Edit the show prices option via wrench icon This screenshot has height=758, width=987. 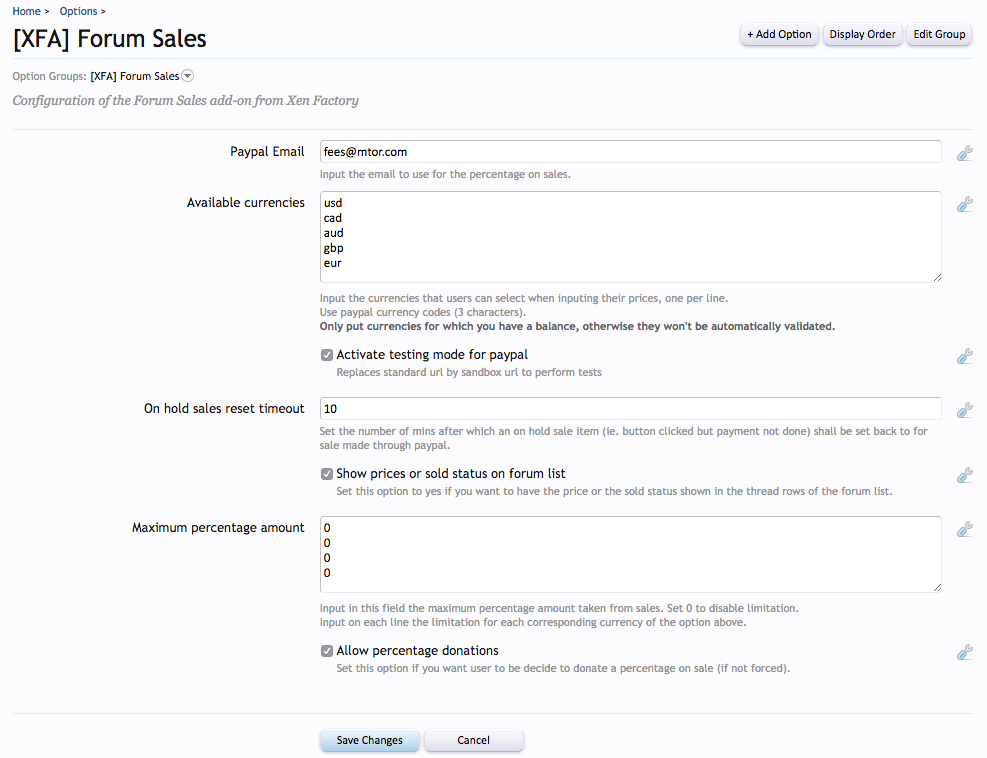tap(965, 475)
